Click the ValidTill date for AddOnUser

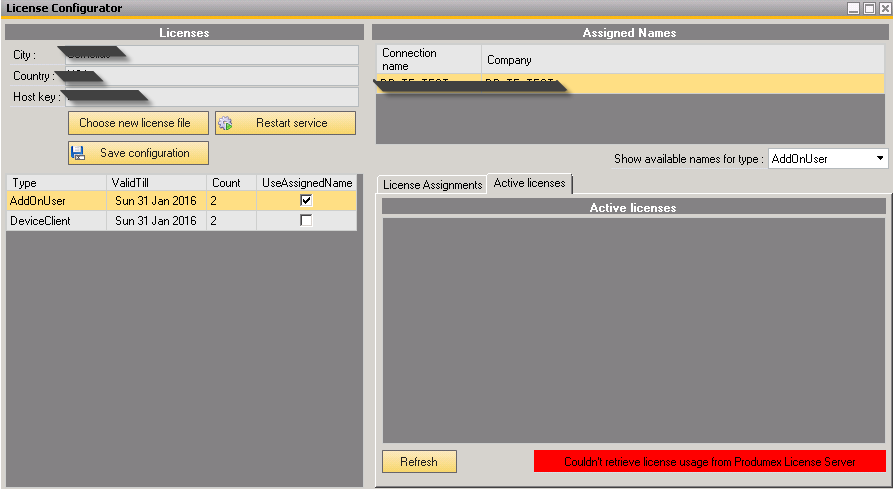point(156,201)
